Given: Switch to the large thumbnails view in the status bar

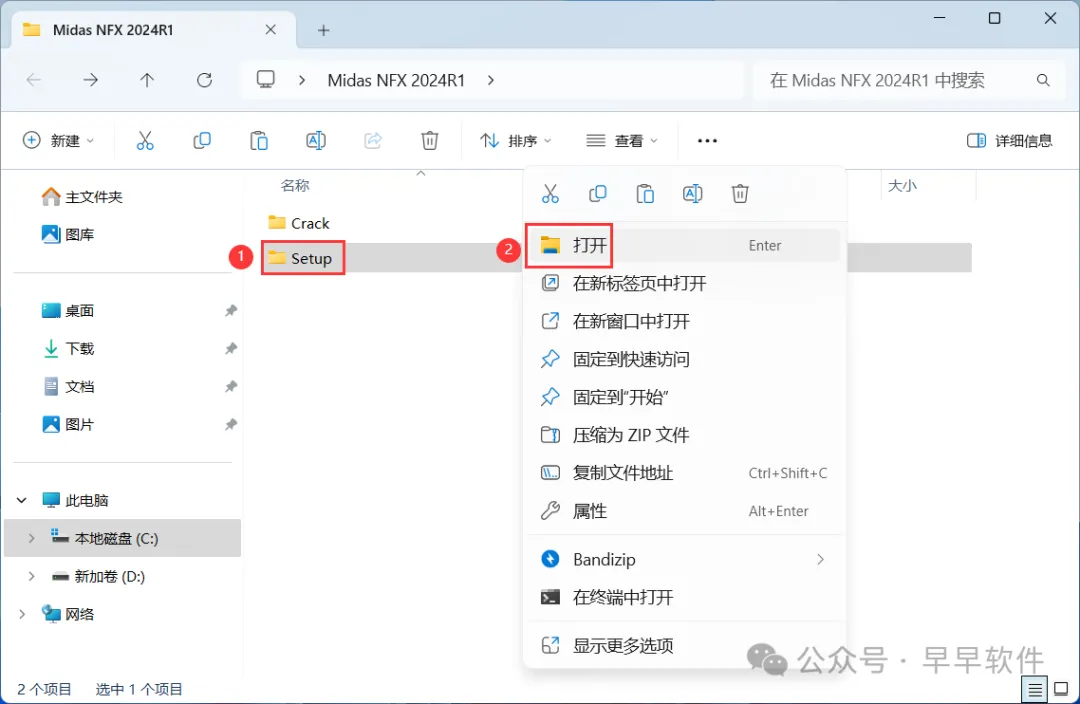Looking at the screenshot, I should (x=1061, y=689).
